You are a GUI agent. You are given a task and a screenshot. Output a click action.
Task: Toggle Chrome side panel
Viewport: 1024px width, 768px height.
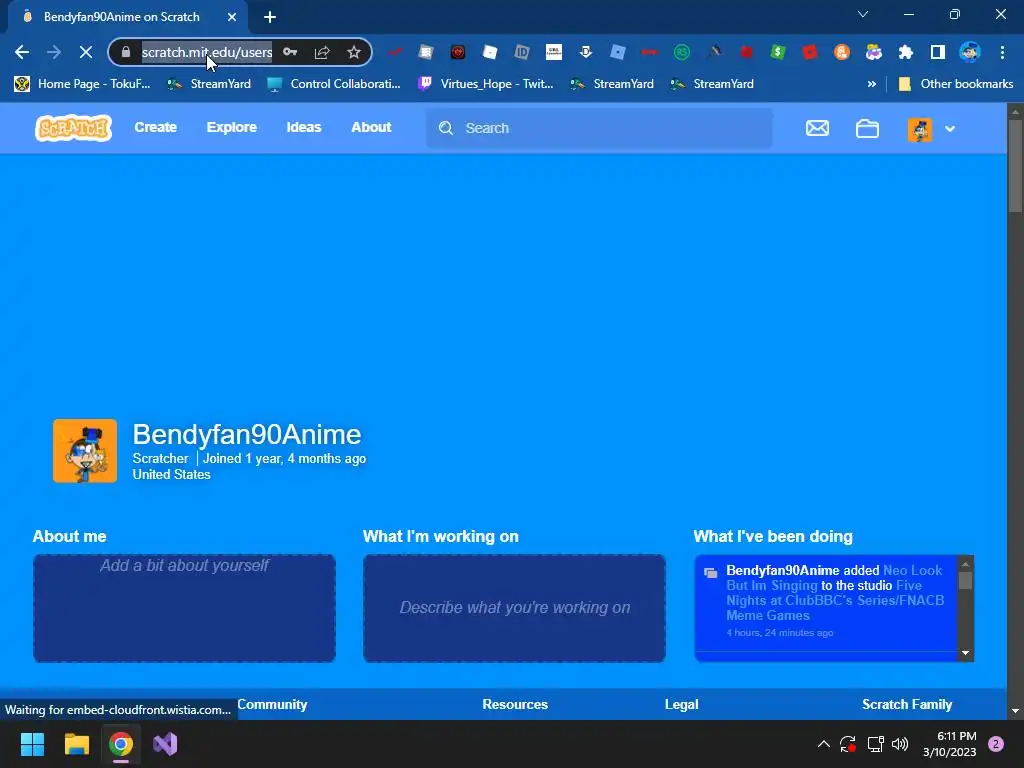pyautogui.click(x=938, y=52)
